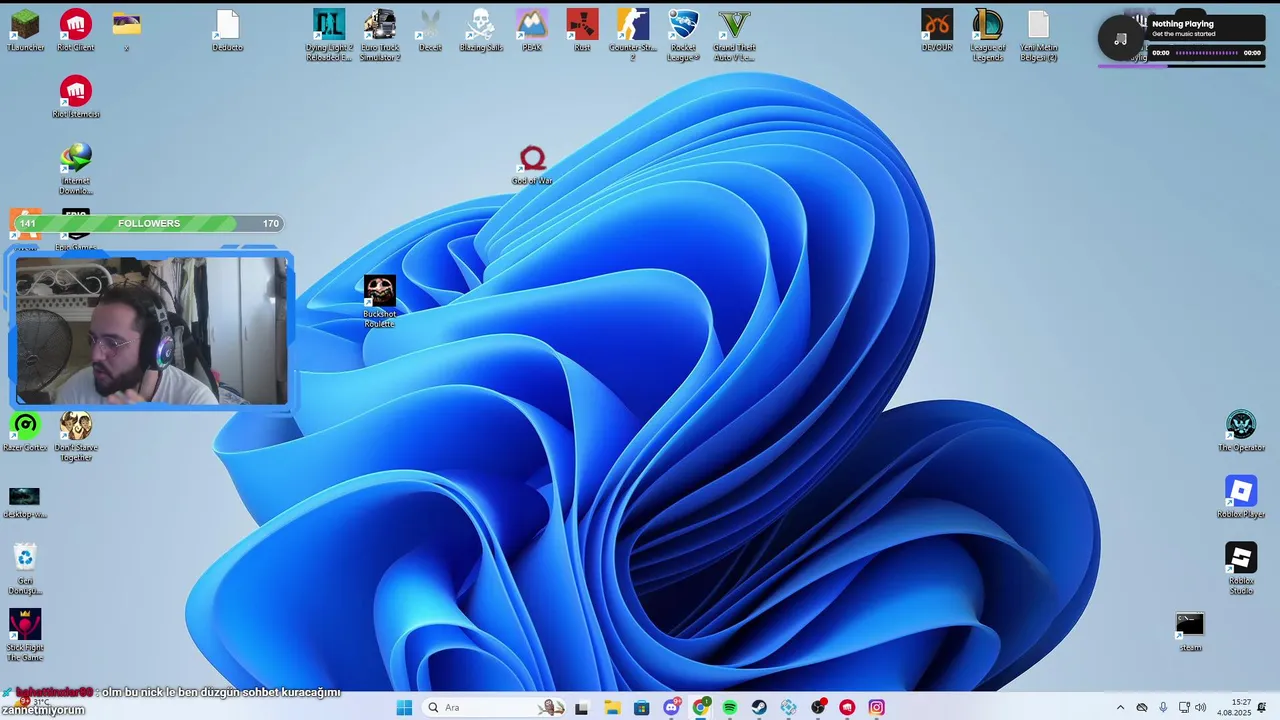
Task: Open Microsoft Store from the taskbar
Action: pos(642,707)
